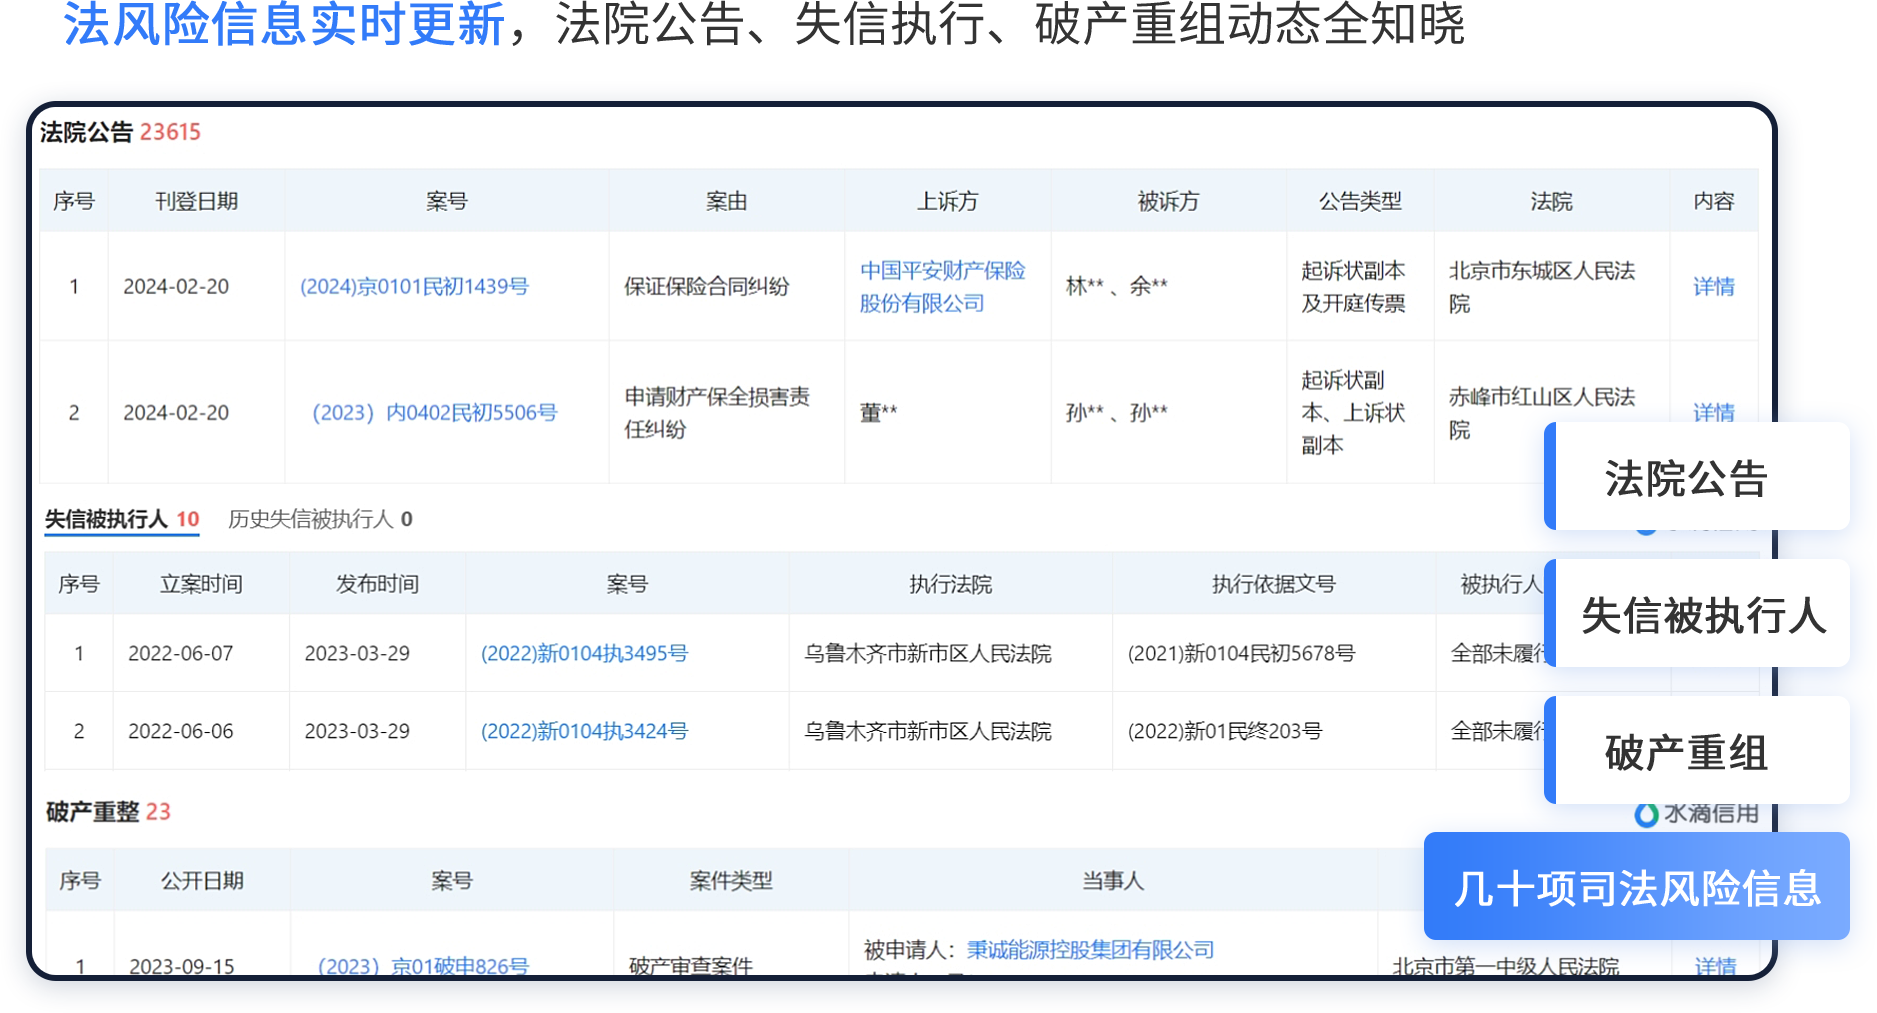Switch to the 失信被执行人 tab
This screenshot has width=1877, height=1013.
tap(121, 519)
